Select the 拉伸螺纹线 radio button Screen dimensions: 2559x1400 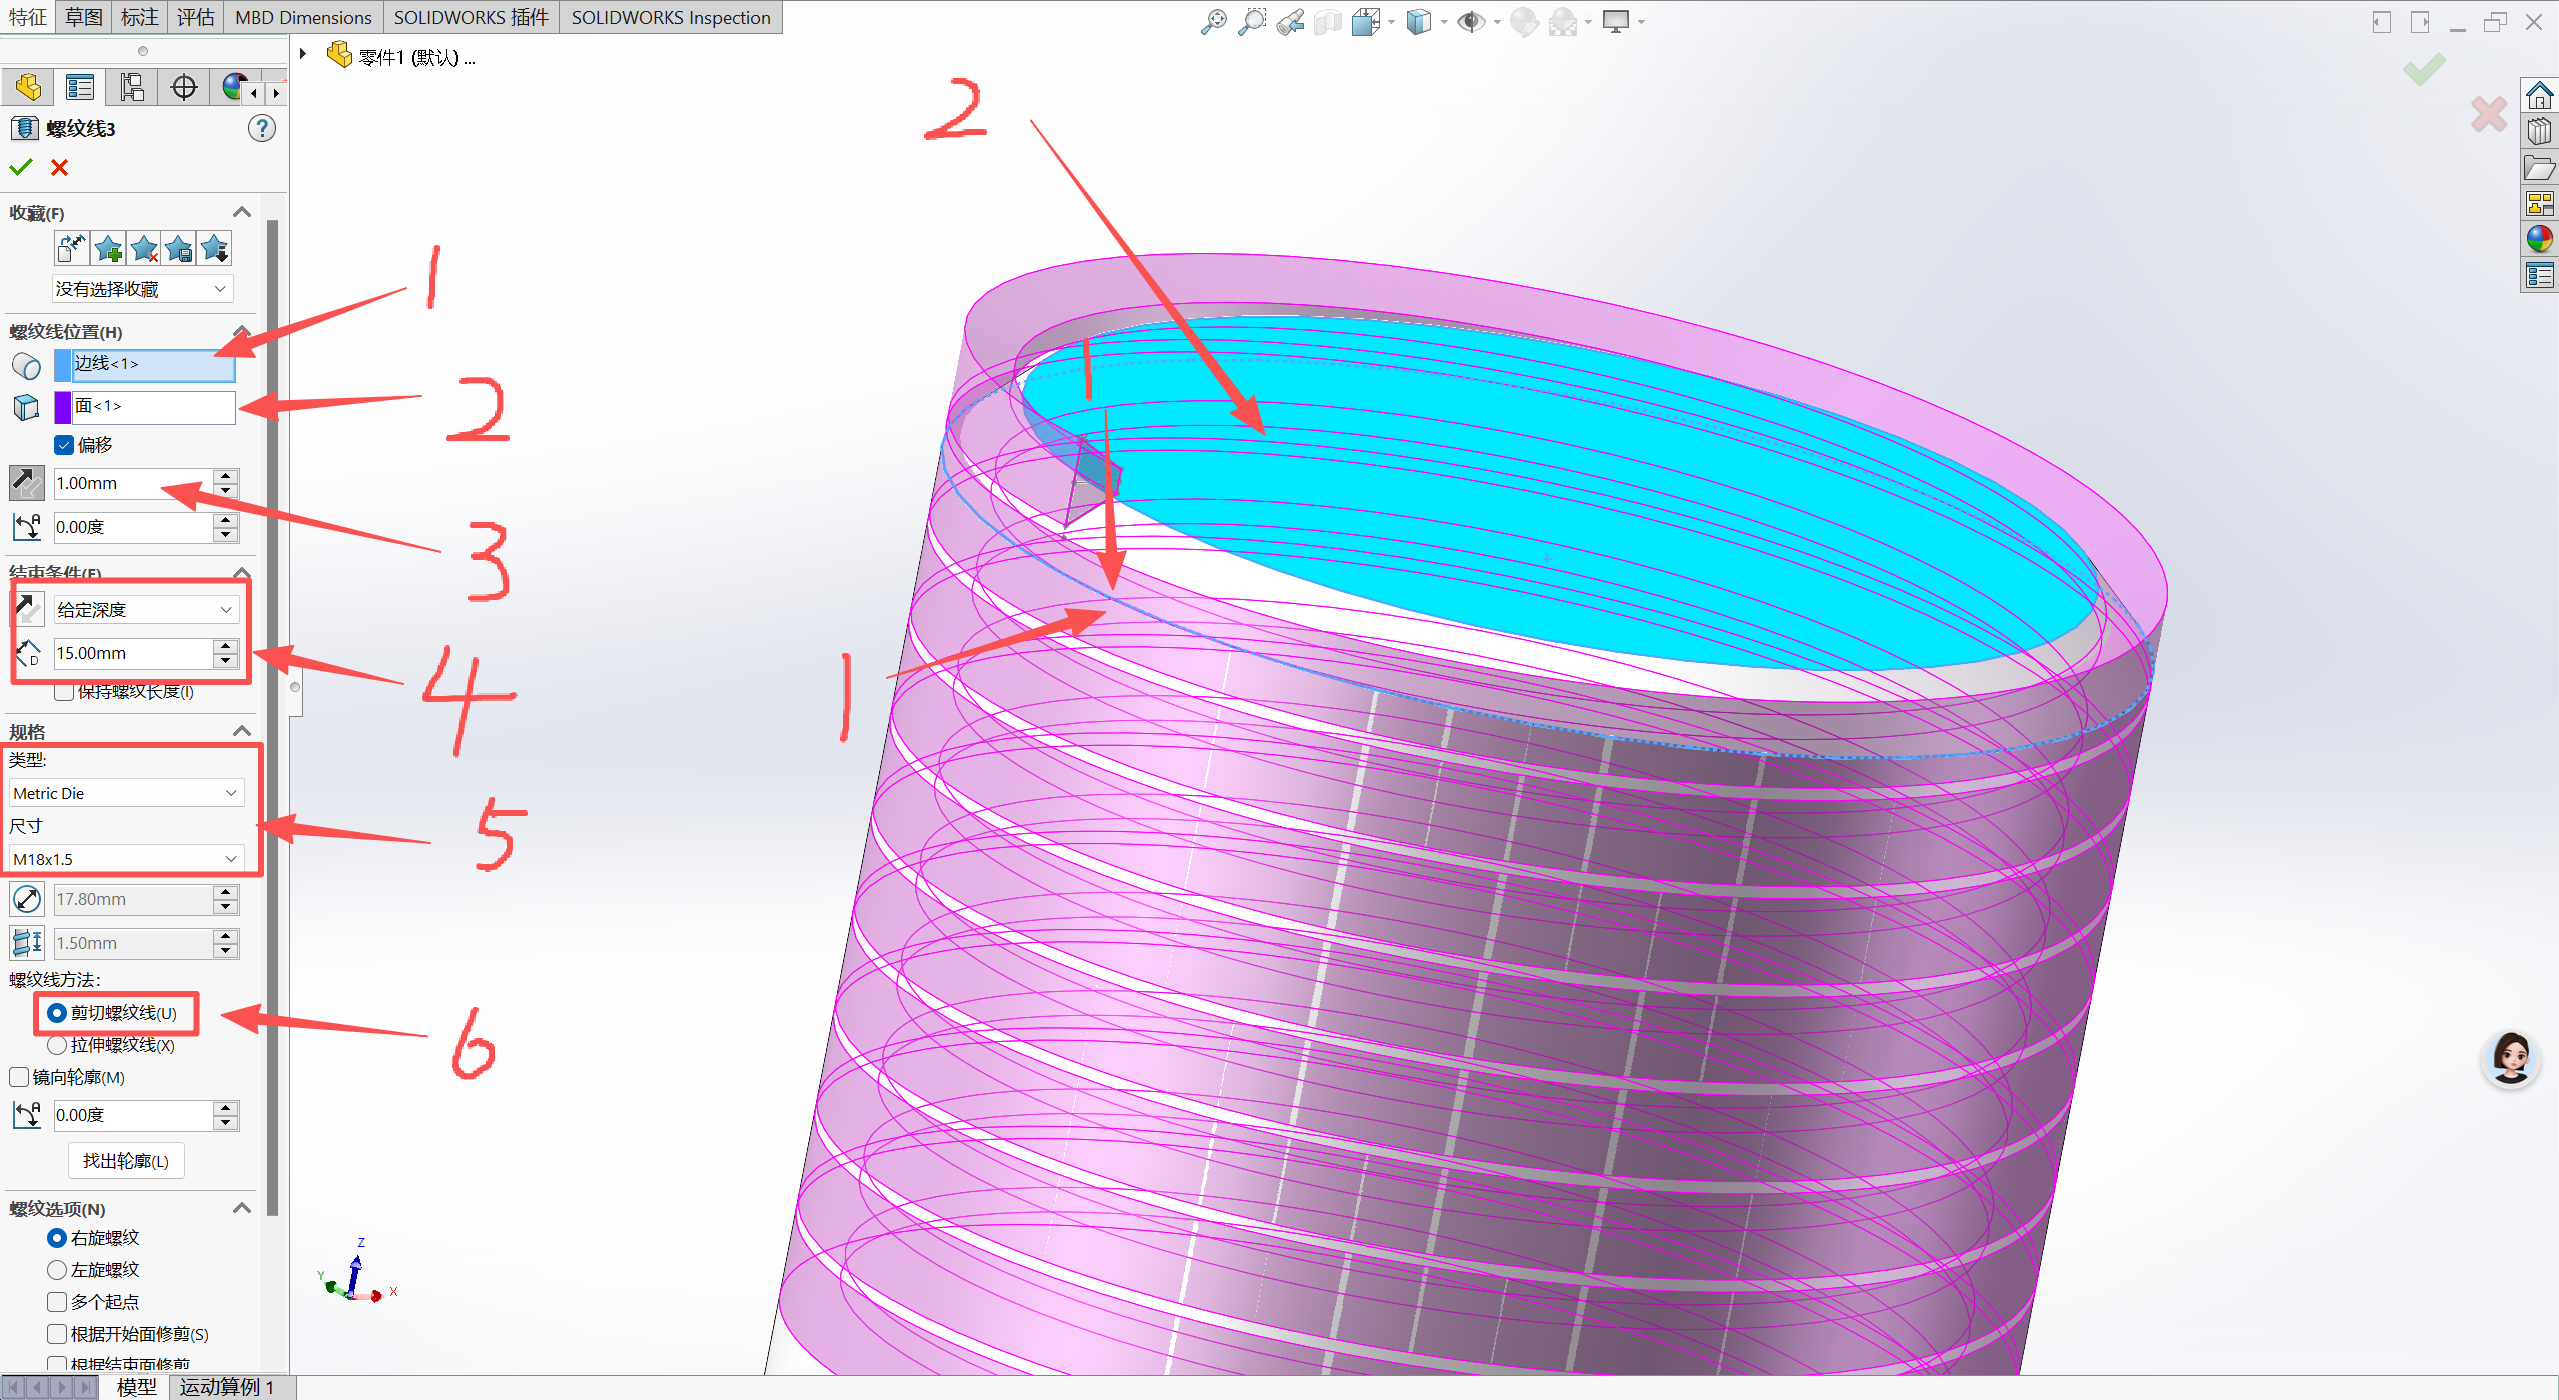57,1045
